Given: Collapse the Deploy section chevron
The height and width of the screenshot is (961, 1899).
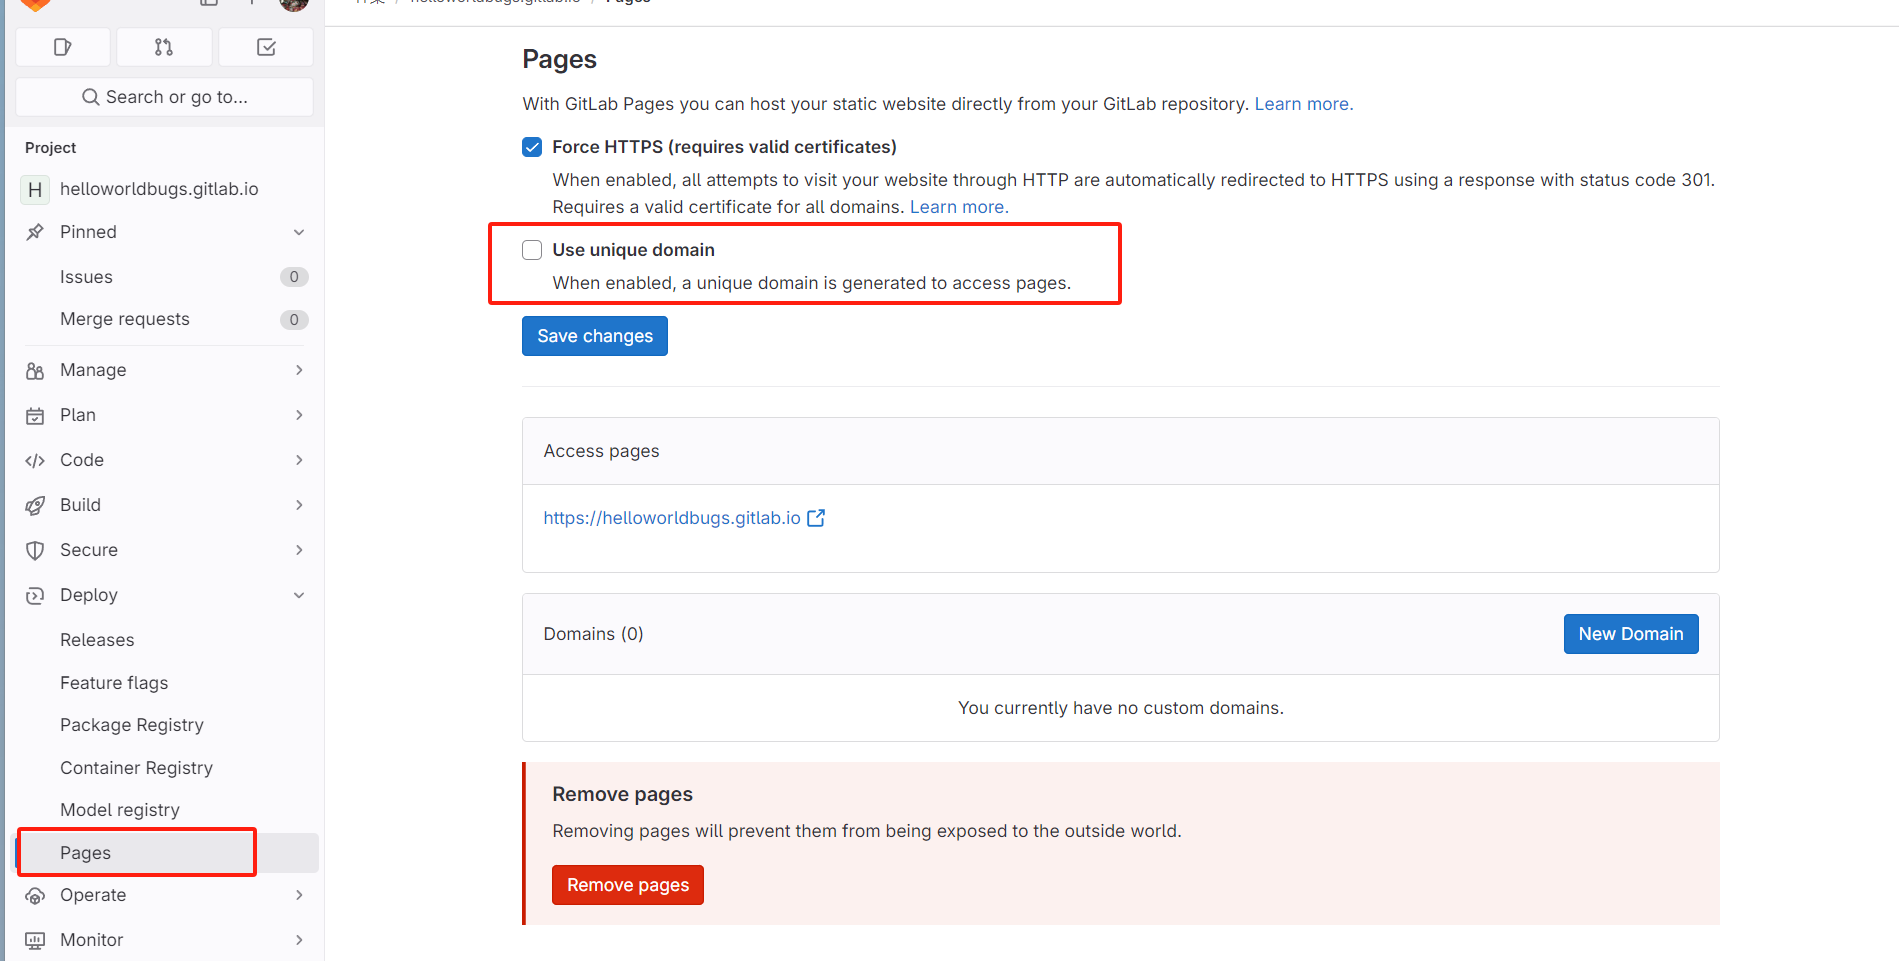Looking at the screenshot, I should tap(299, 595).
